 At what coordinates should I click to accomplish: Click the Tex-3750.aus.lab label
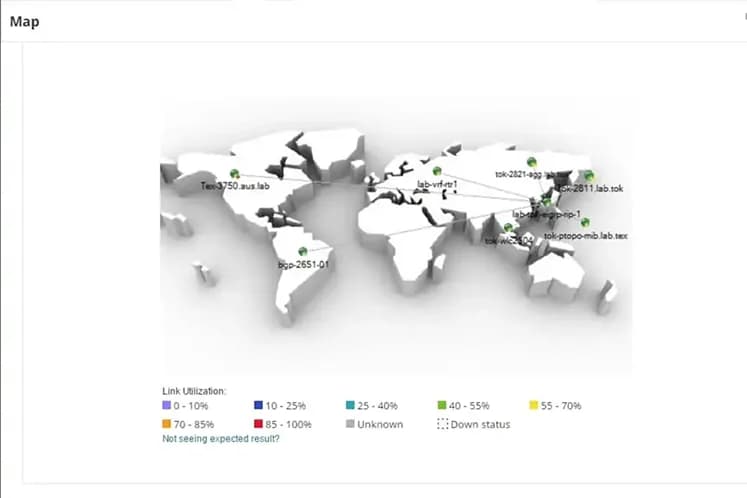[x=235, y=186]
